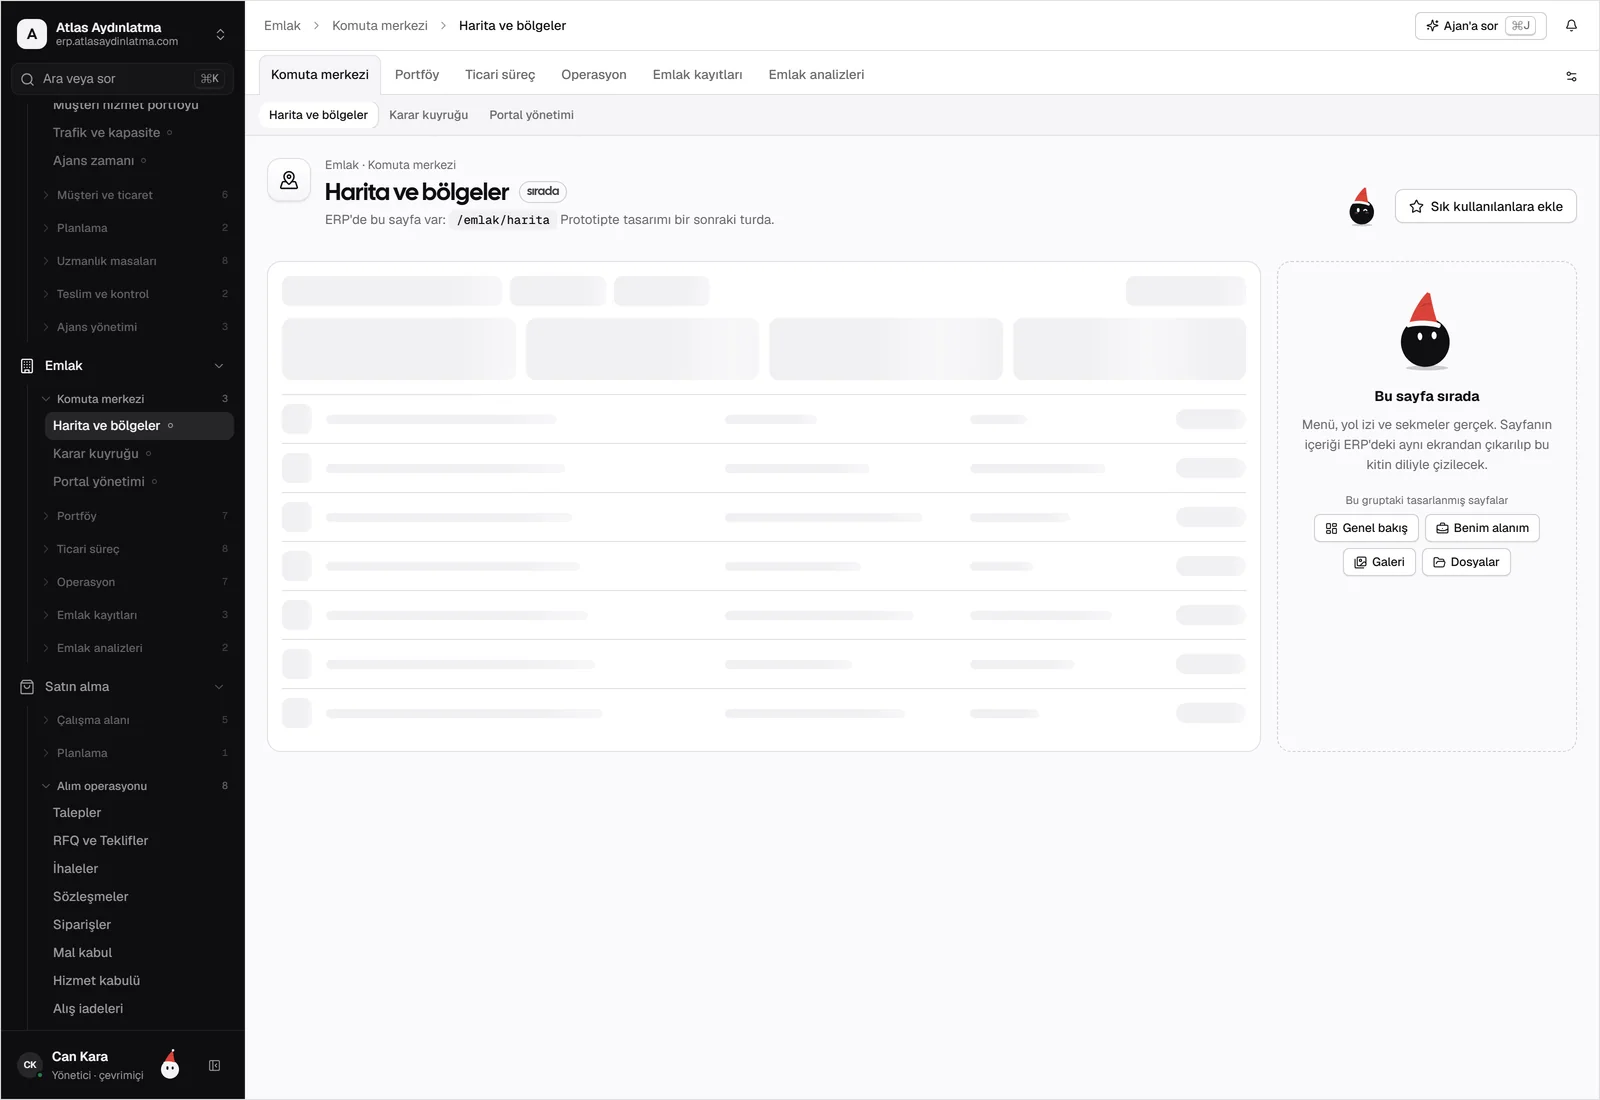
Task: Open Talepler in the sidebar
Action: [x=139, y=813]
